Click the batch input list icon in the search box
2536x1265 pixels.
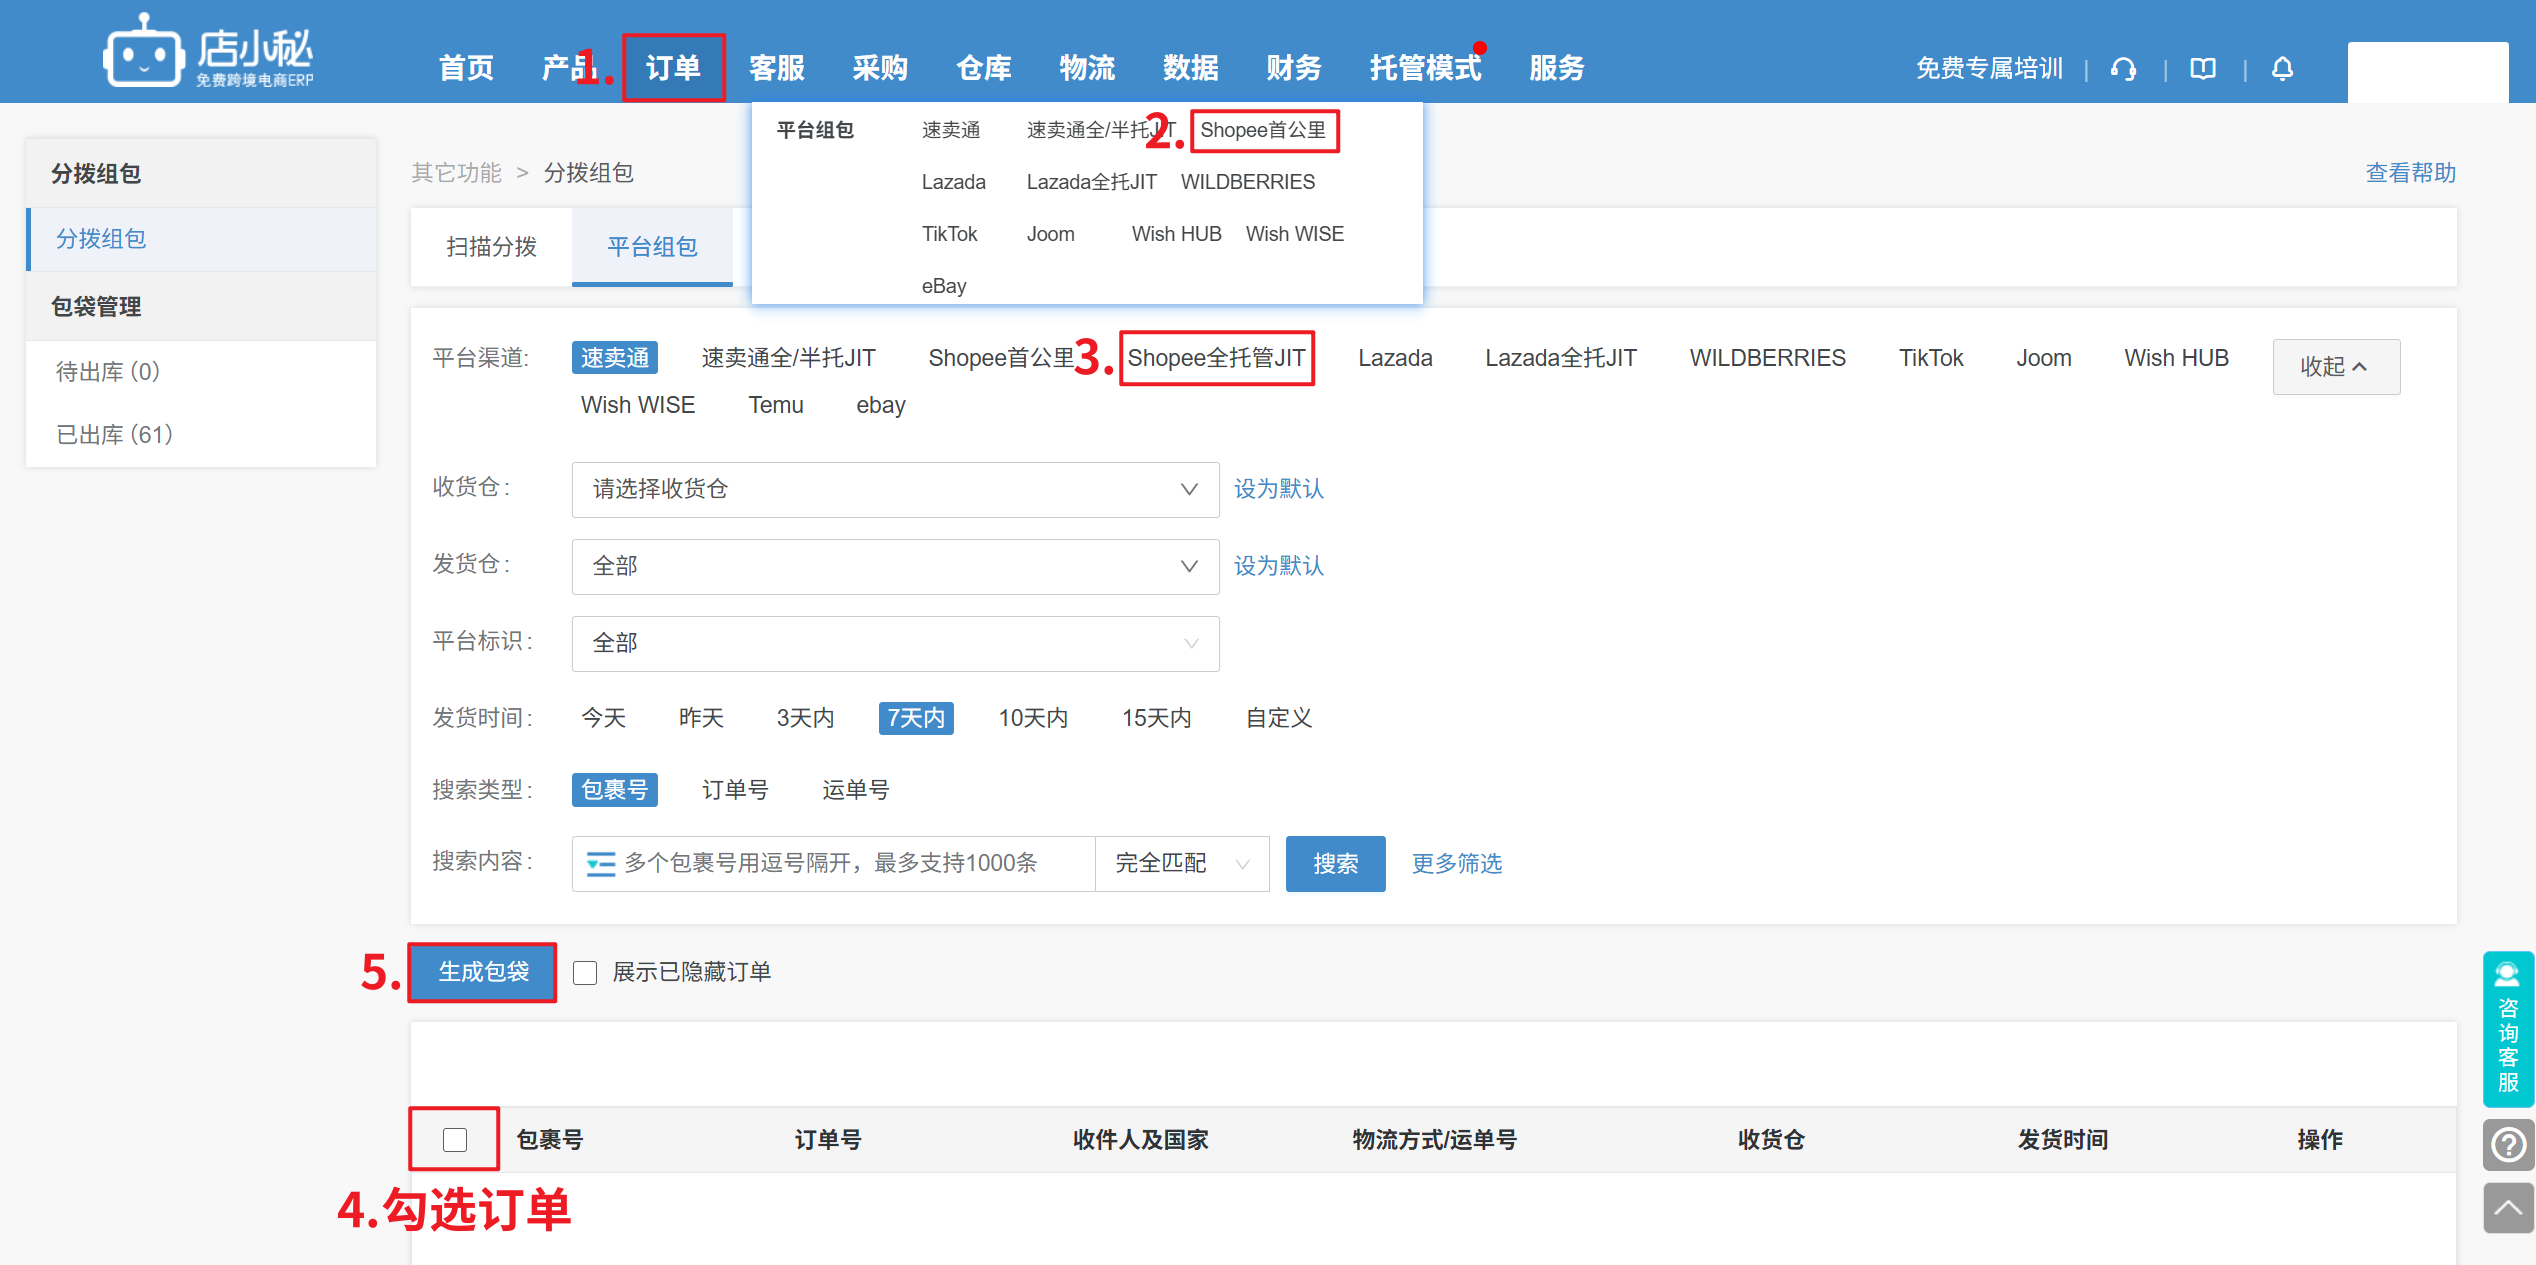[600, 863]
